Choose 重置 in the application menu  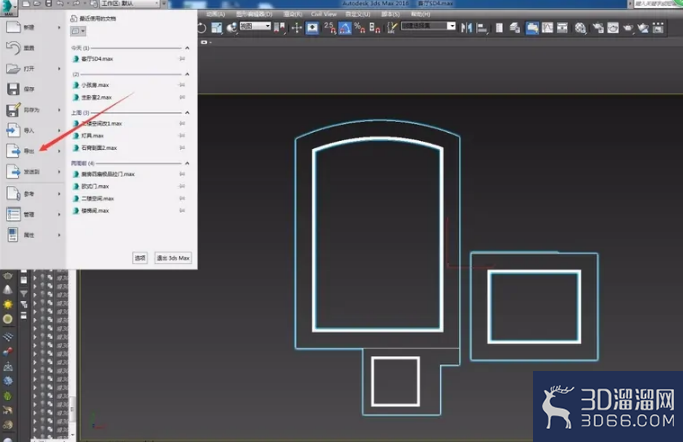coord(31,48)
